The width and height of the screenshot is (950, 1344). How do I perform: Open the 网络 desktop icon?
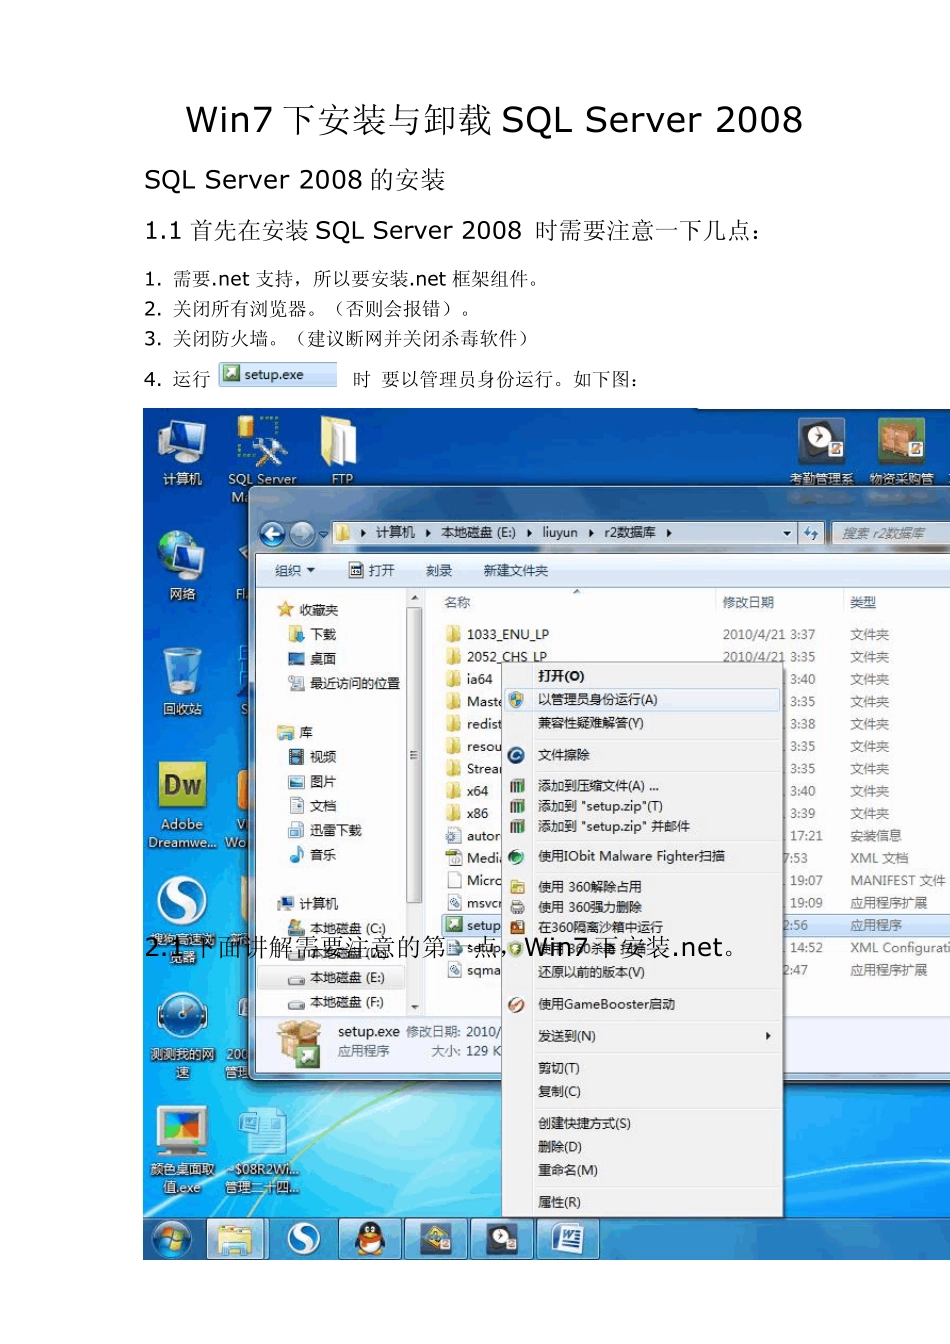182,565
